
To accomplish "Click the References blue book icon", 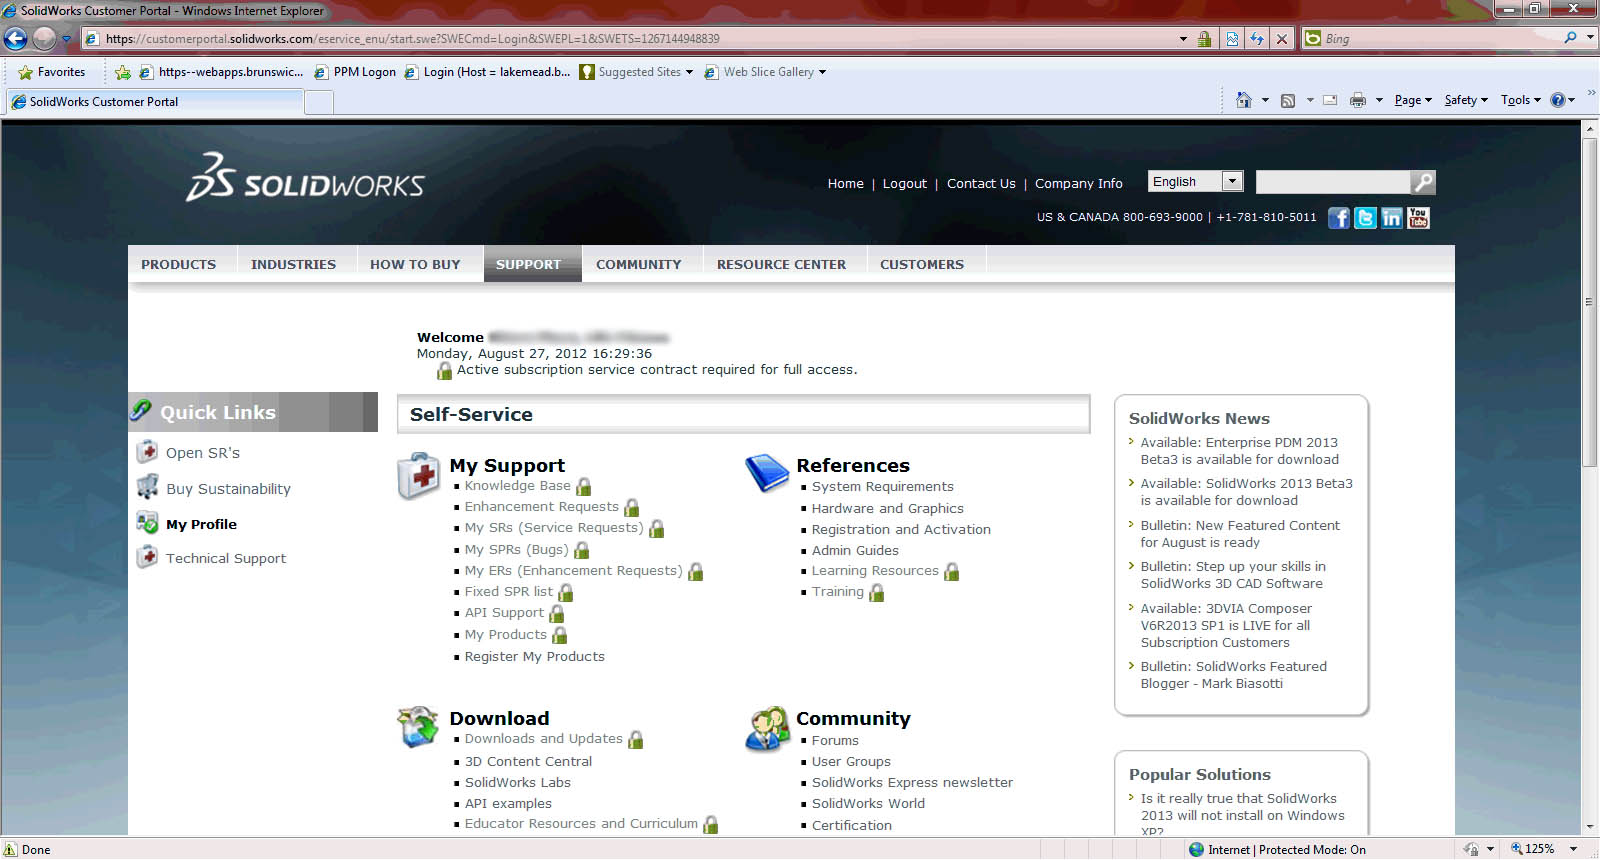I will pos(767,473).
